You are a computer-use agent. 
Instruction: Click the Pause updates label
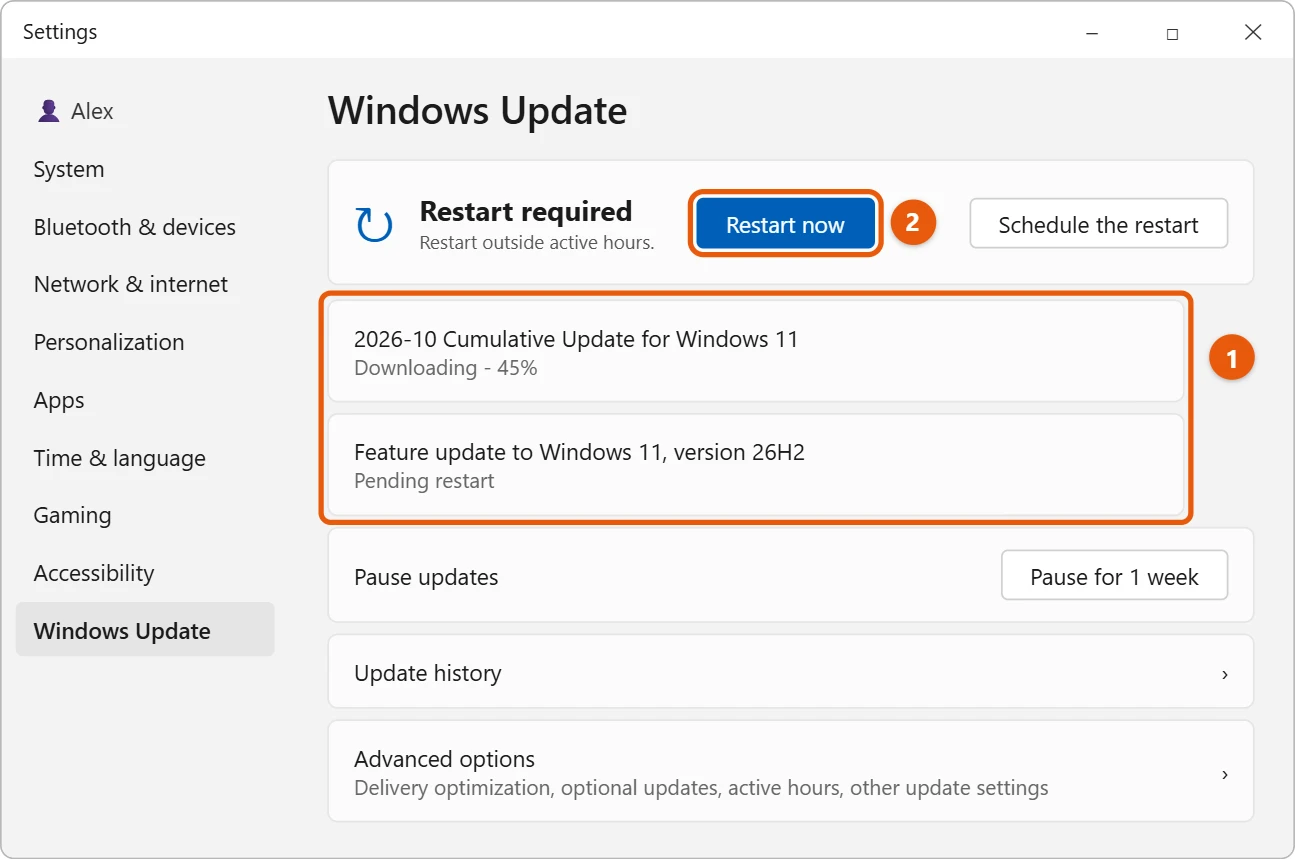[426, 578]
